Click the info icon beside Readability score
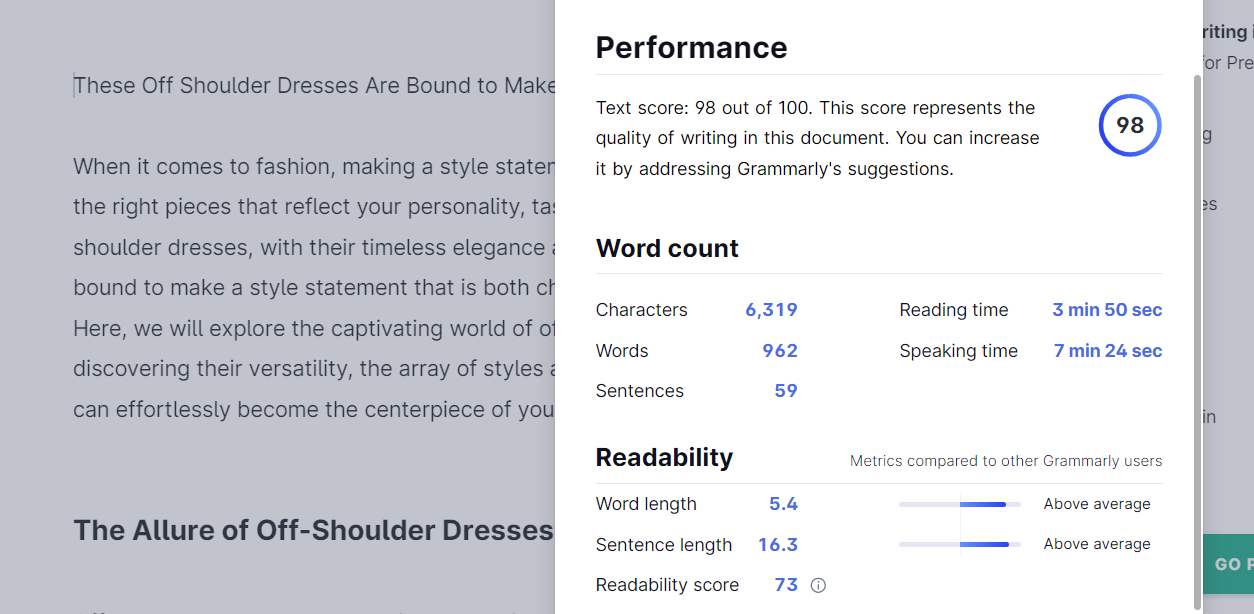 pyautogui.click(x=818, y=586)
